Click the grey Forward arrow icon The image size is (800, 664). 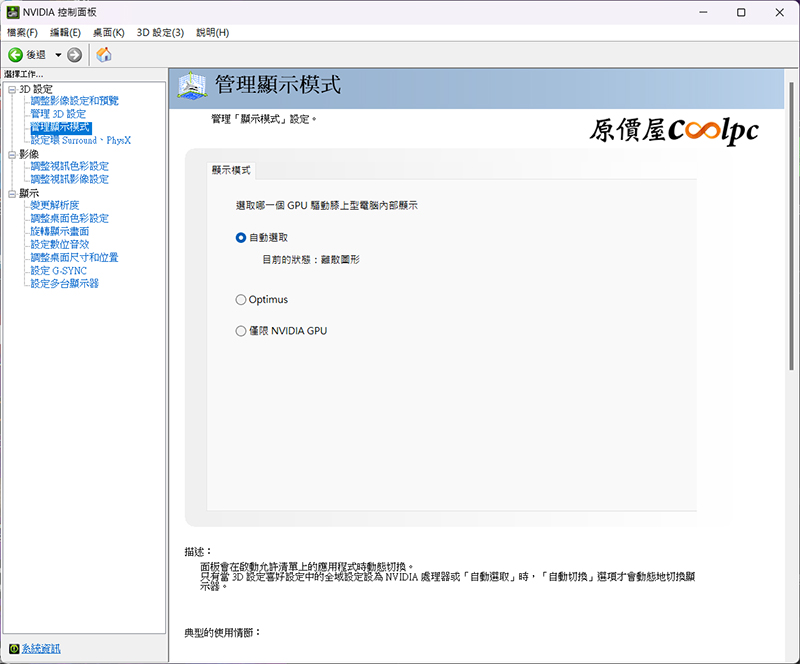[74, 55]
